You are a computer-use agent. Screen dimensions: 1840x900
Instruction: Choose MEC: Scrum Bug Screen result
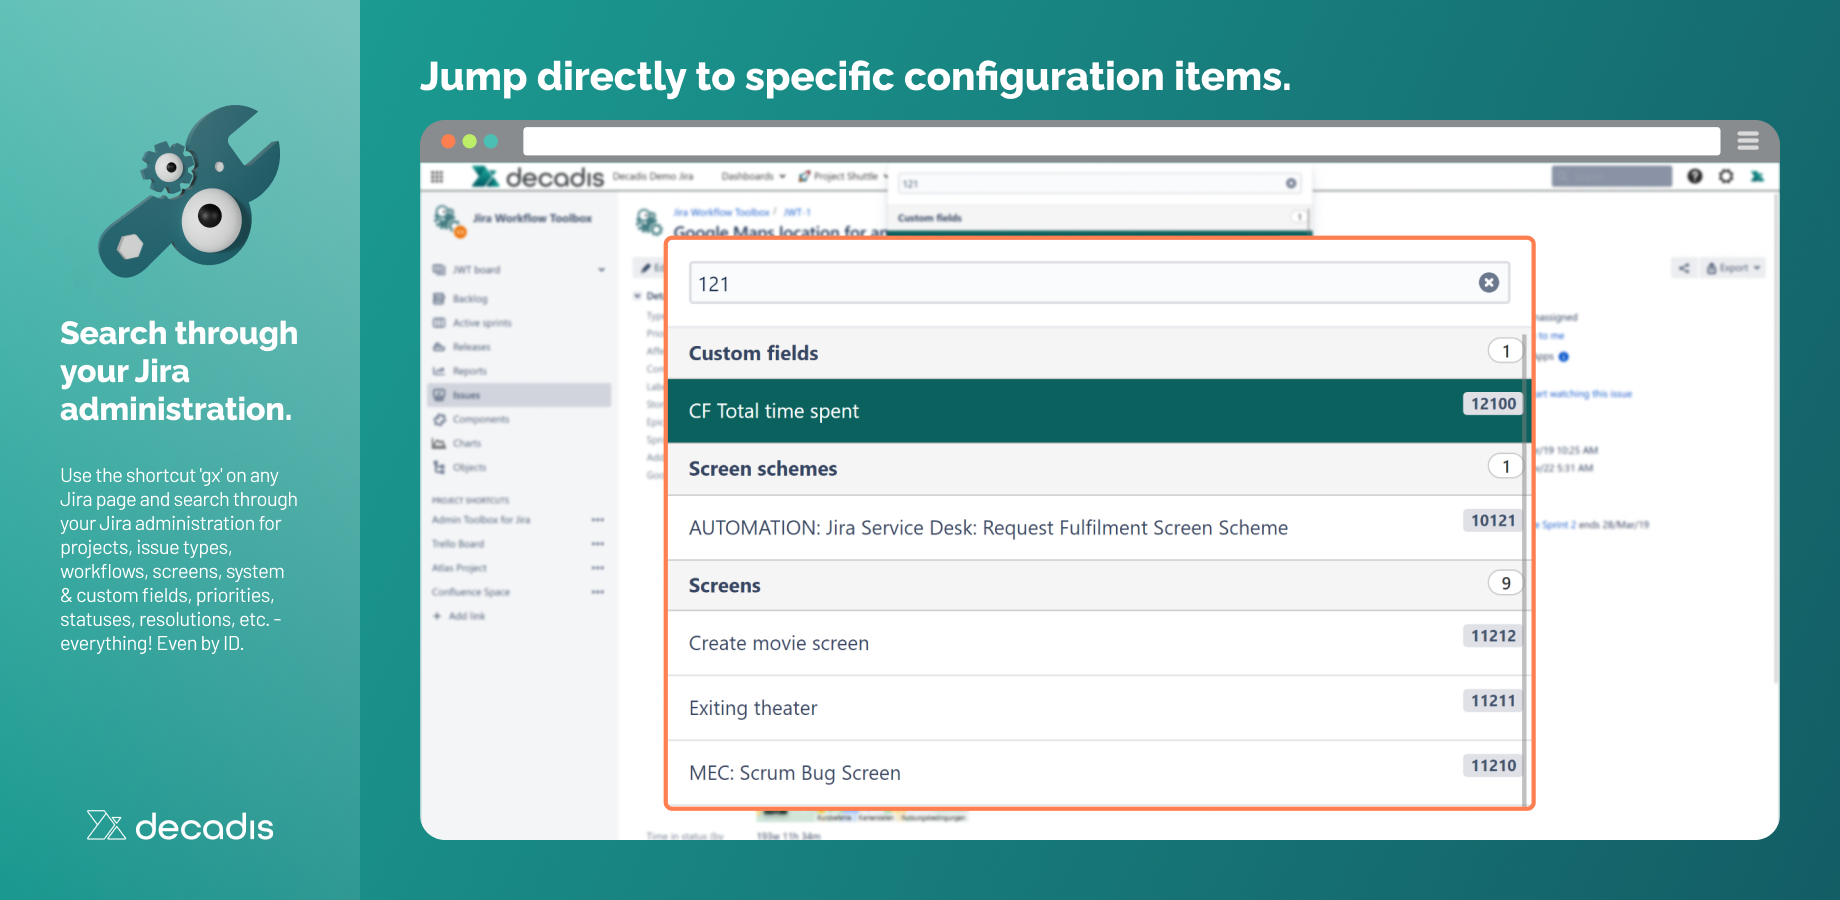pyautogui.click(x=1093, y=773)
